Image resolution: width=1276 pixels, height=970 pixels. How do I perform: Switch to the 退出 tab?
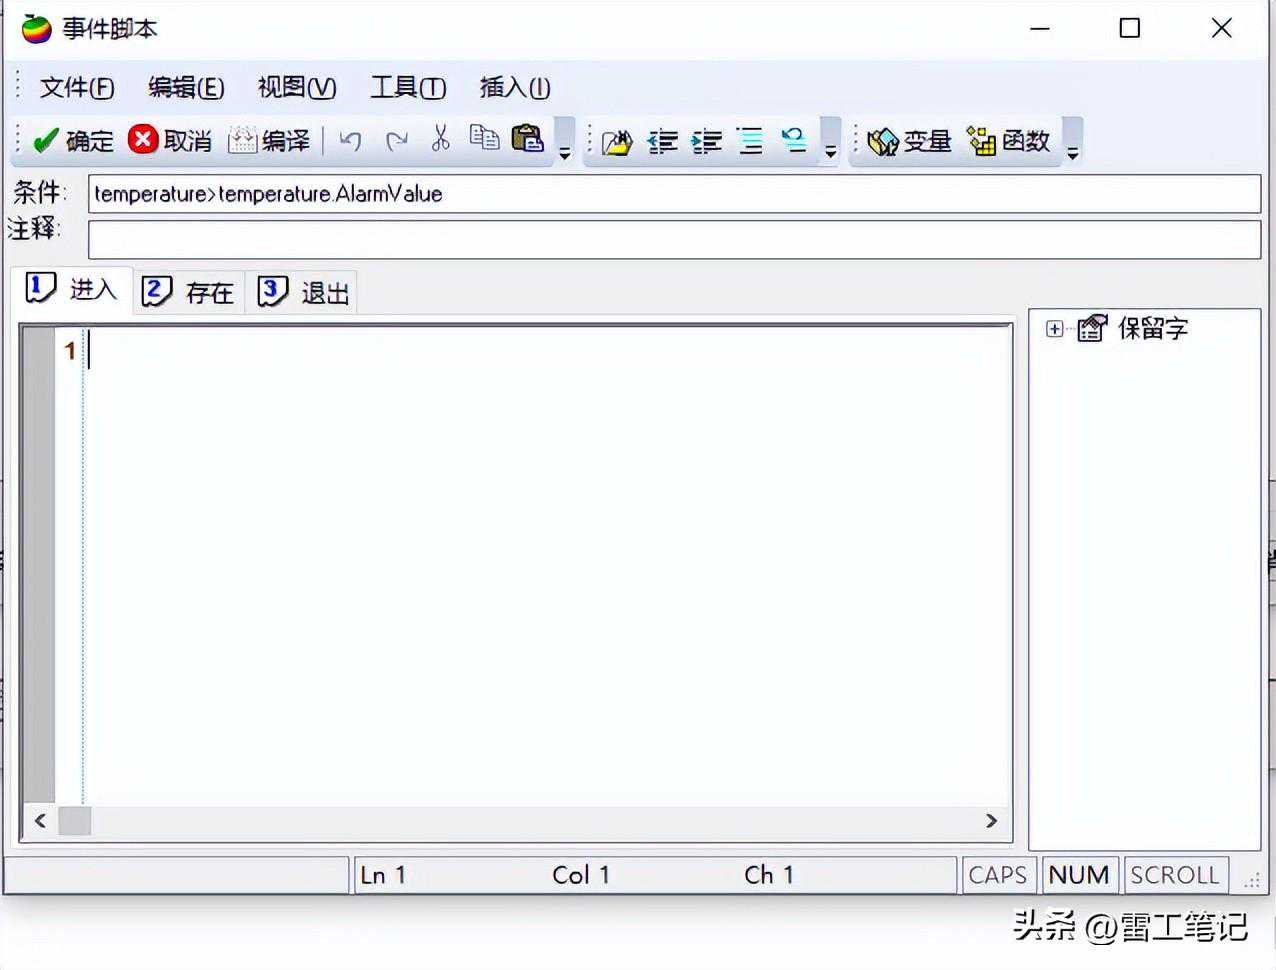pyautogui.click(x=304, y=293)
